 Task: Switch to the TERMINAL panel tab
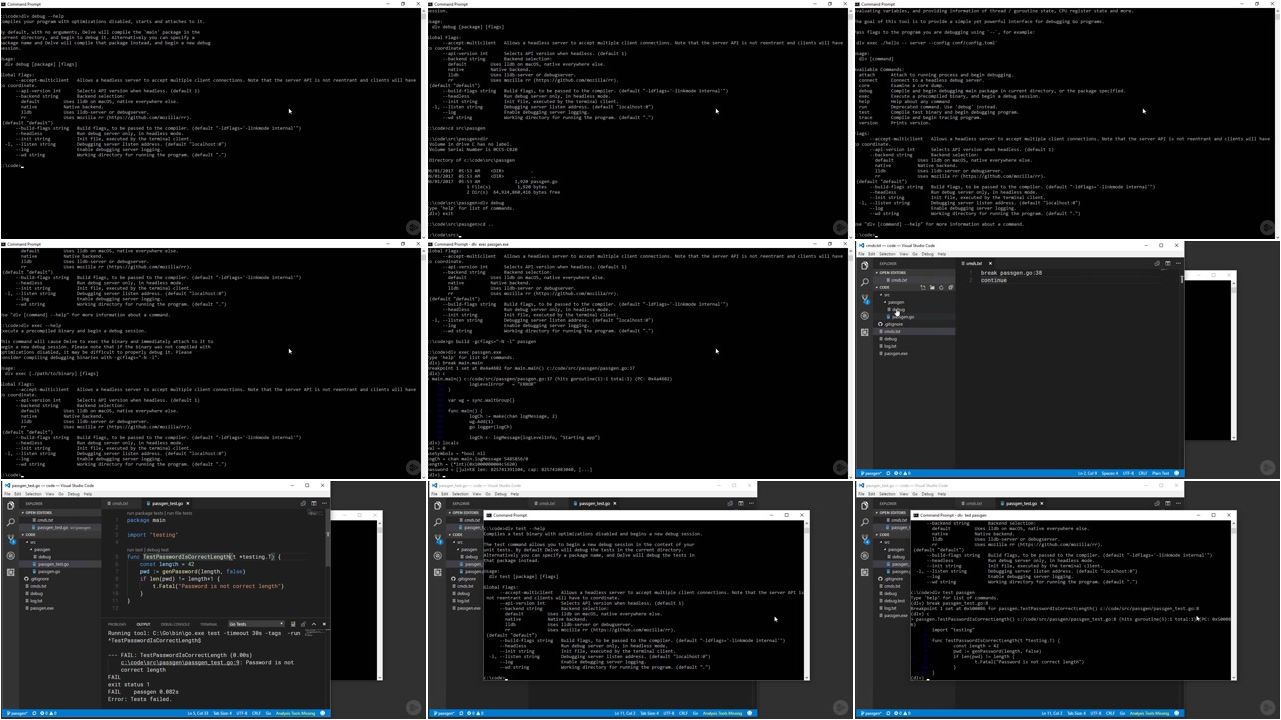[x=209, y=624]
